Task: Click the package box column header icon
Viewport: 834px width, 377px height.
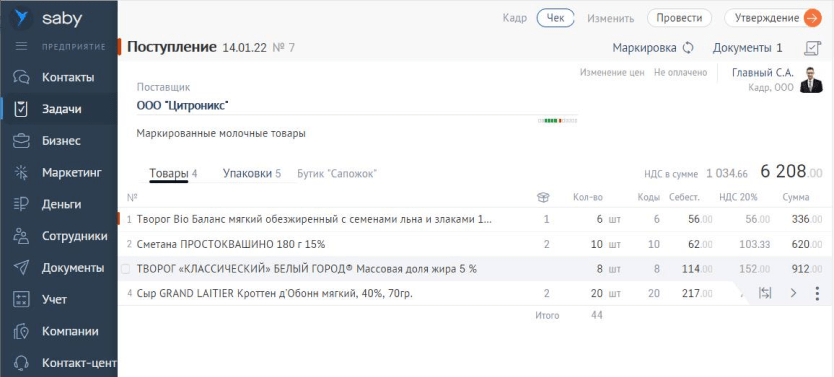Action: point(543,197)
